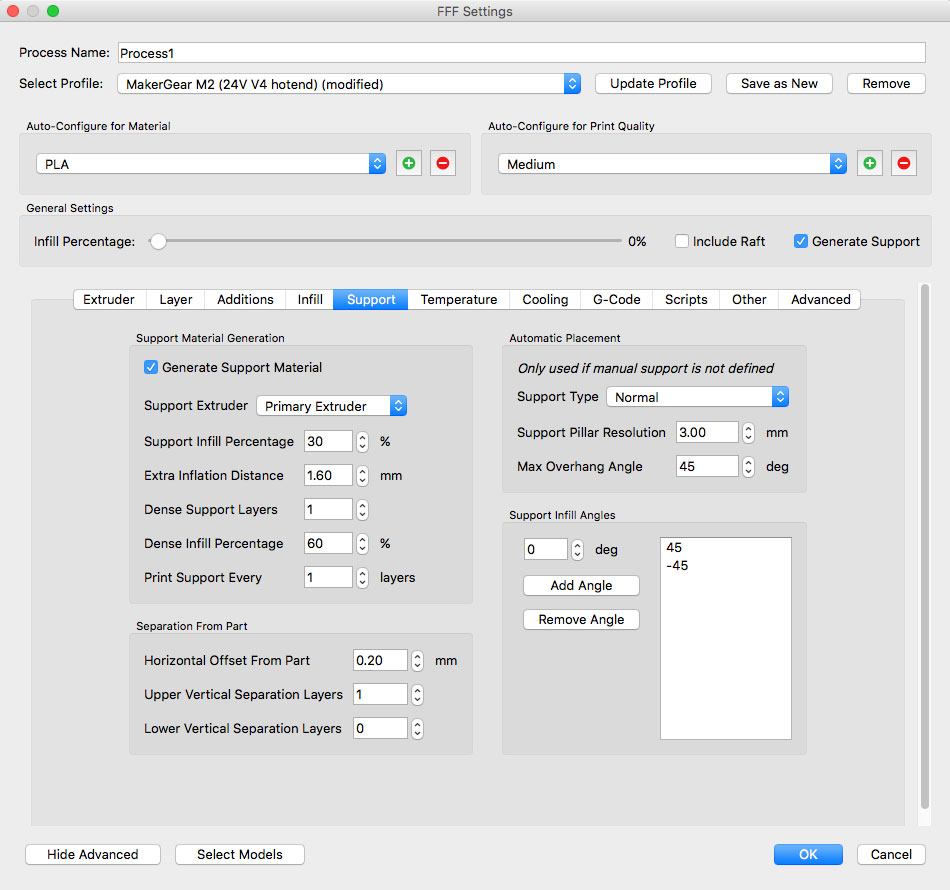Expand the Support Extruder dropdown
950x890 pixels.
(x=331, y=406)
